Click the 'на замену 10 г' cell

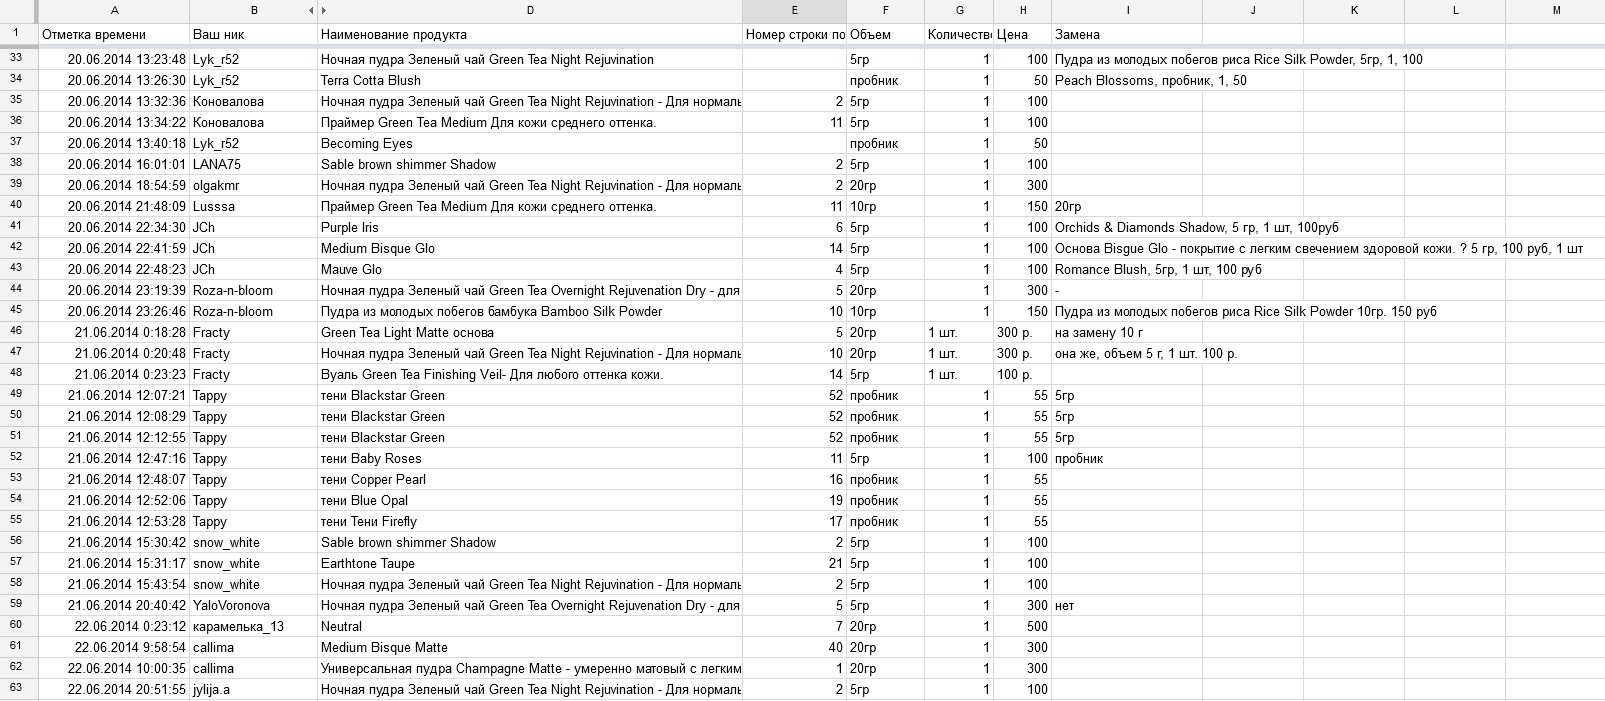[1127, 332]
